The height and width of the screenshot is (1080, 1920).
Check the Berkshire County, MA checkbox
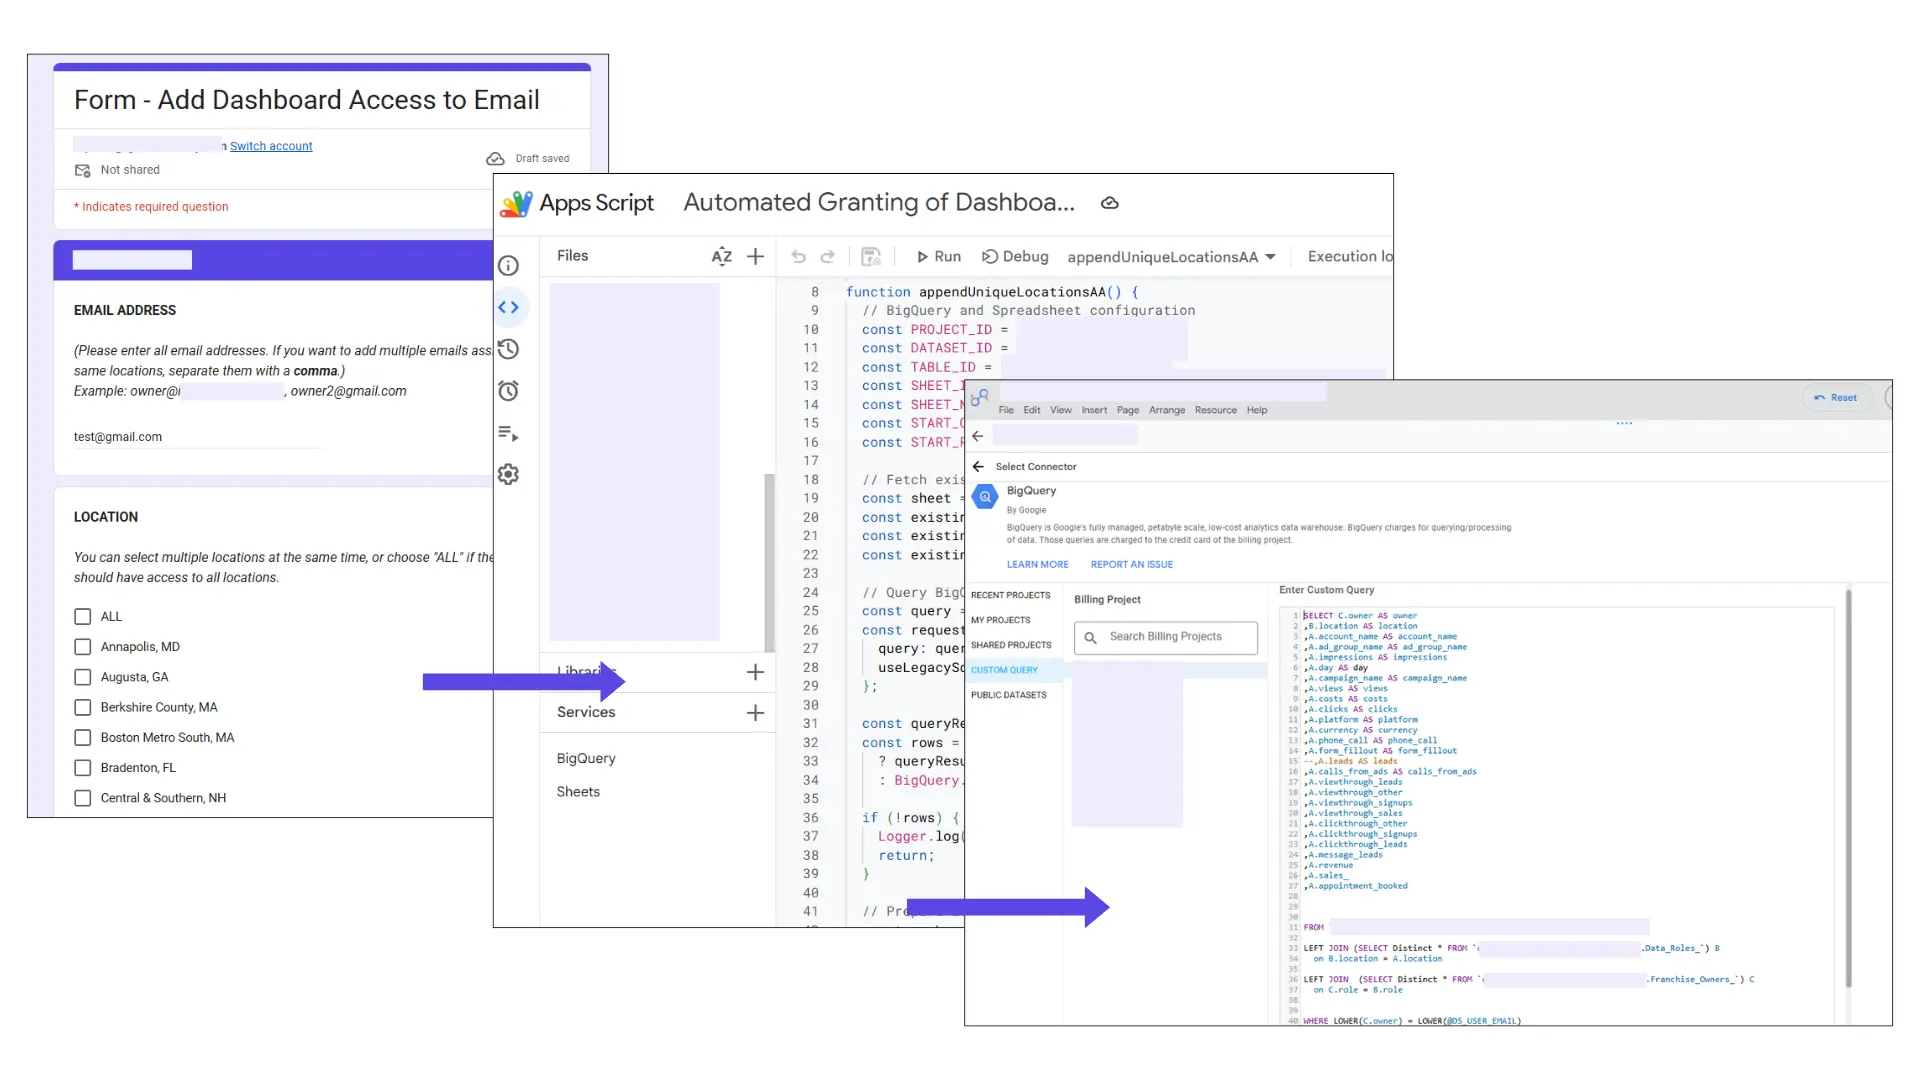[83, 707]
